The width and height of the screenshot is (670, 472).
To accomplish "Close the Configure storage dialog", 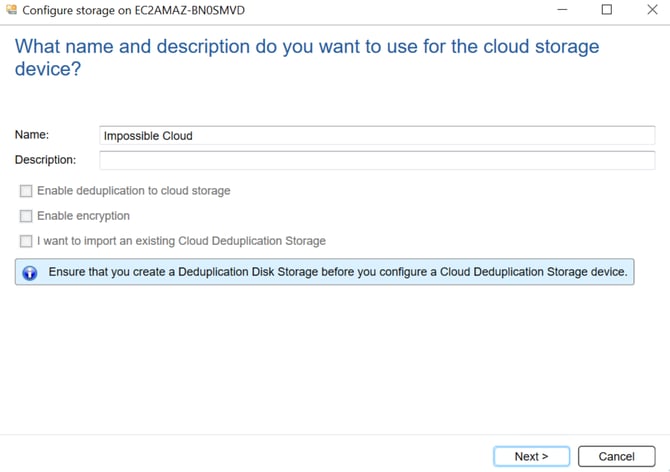I will (x=652, y=9).
